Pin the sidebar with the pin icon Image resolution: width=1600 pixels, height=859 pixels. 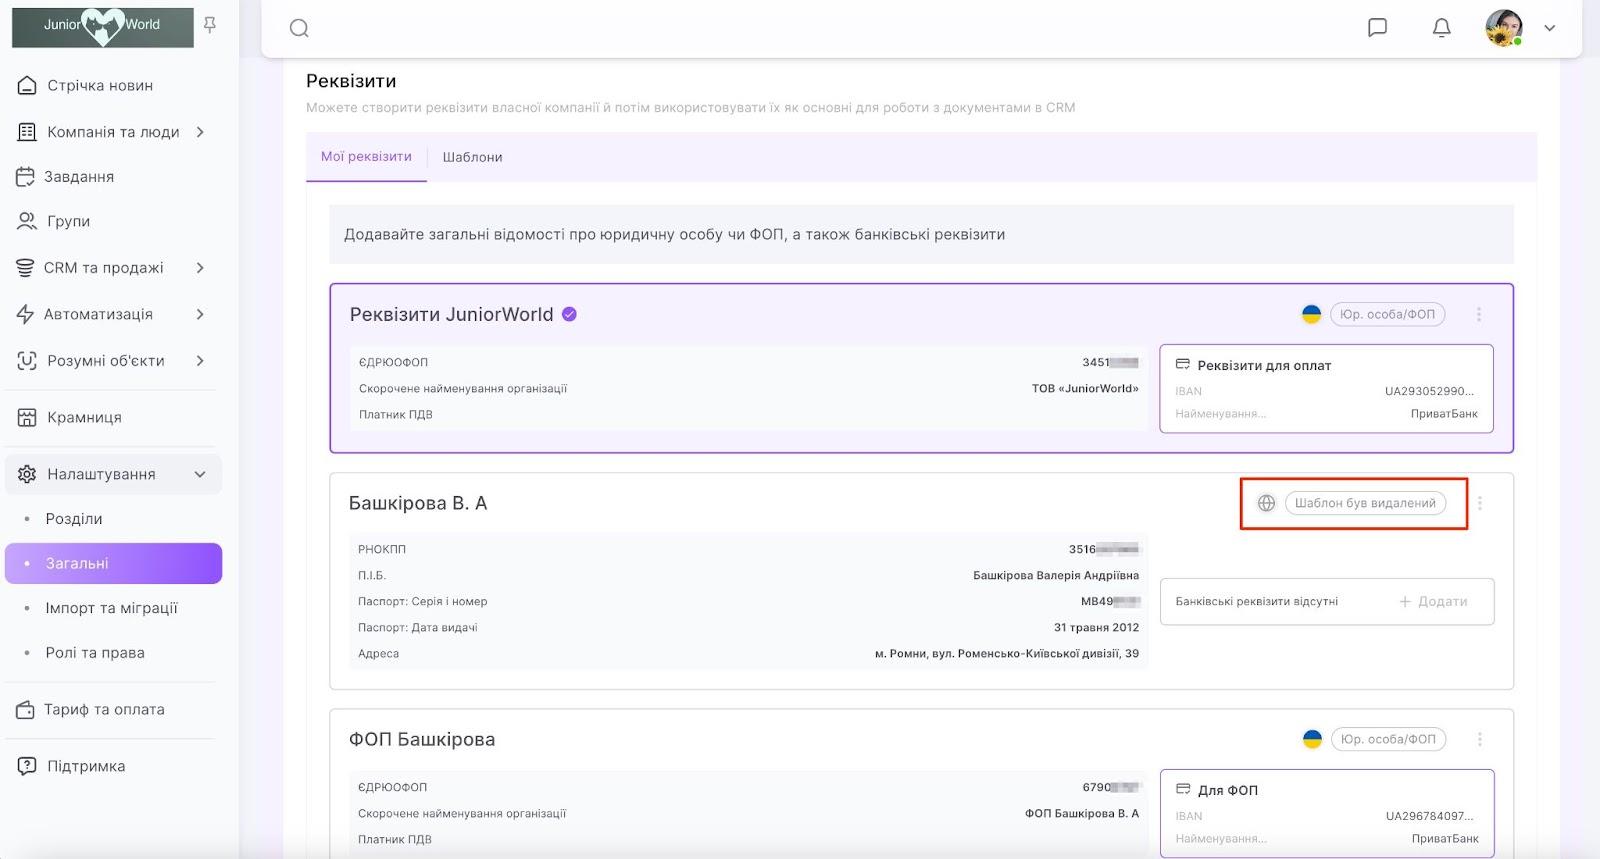click(x=210, y=25)
